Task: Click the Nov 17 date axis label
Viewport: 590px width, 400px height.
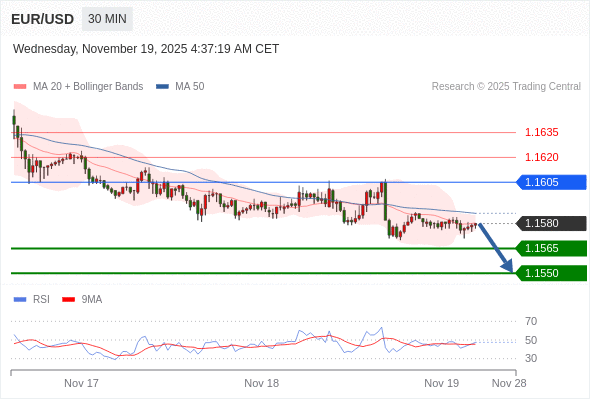Action: 81,383
